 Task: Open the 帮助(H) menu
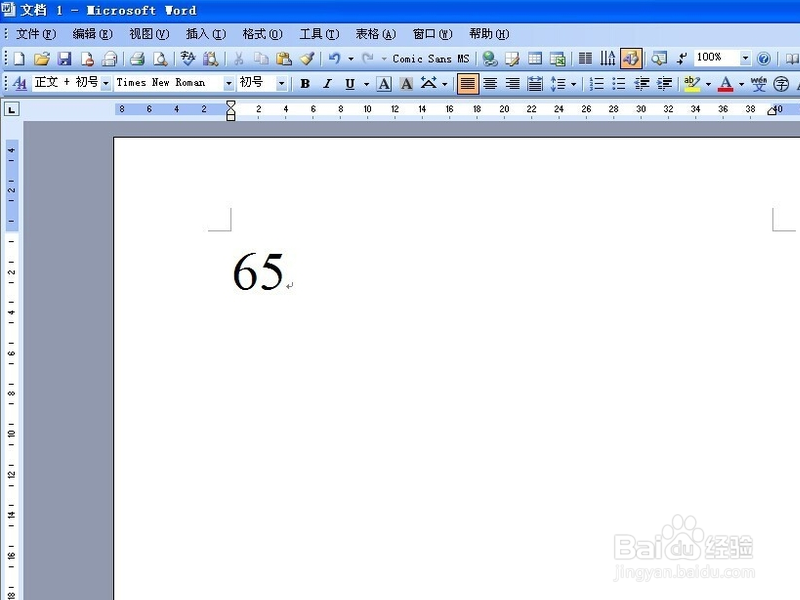489,34
